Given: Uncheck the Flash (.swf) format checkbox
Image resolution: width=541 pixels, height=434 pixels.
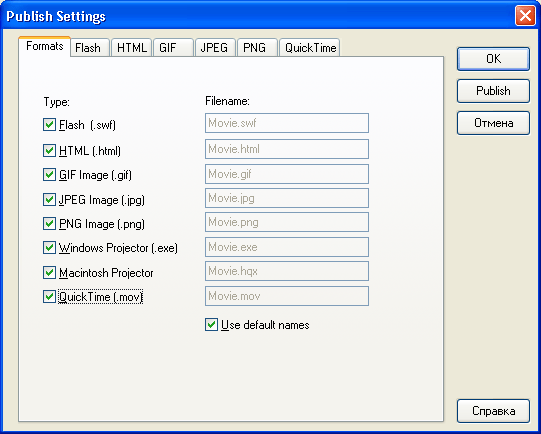Looking at the screenshot, I should 49,125.
